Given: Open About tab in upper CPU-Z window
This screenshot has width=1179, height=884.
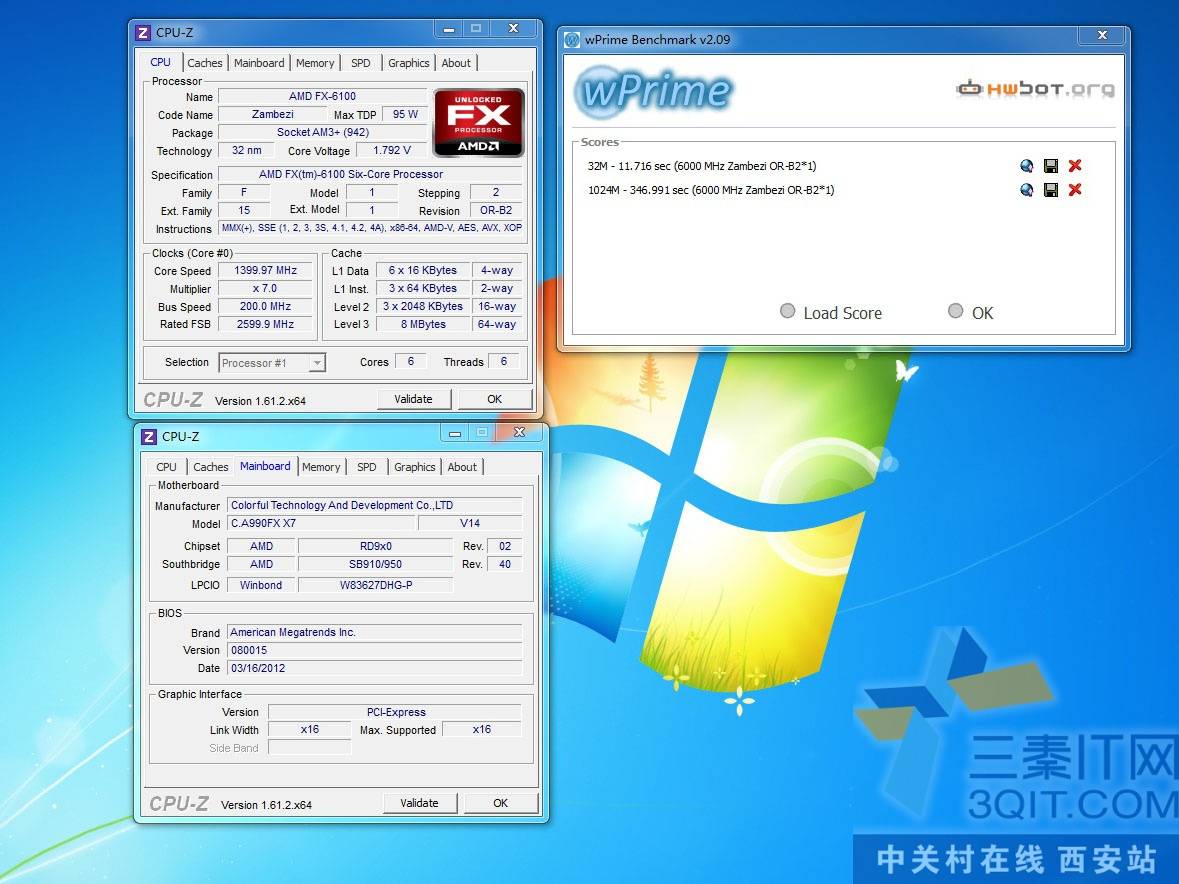Looking at the screenshot, I should pos(456,63).
